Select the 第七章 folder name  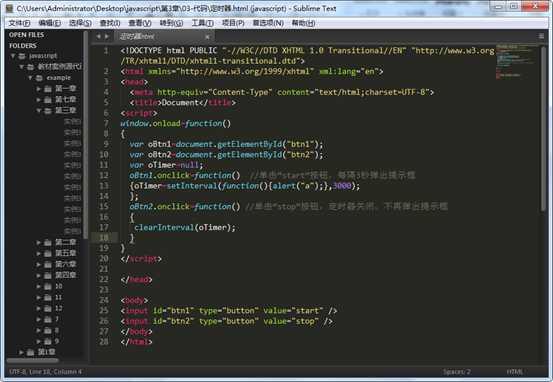pyautogui.click(x=66, y=99)
